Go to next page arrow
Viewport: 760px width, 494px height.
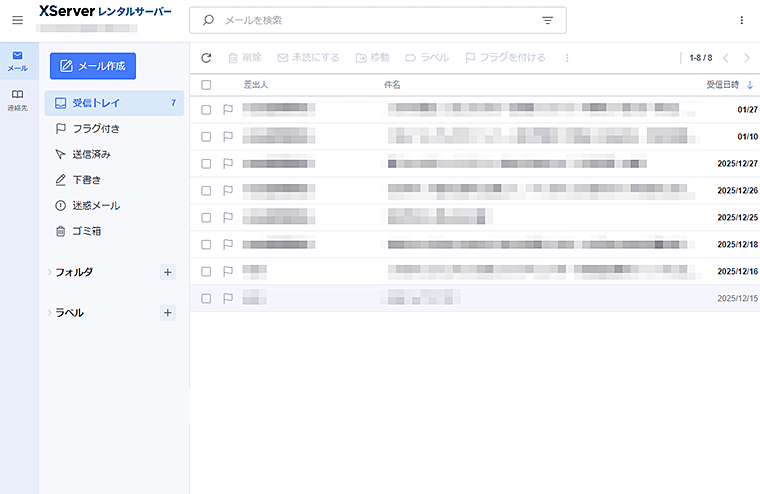coord(747,58)
